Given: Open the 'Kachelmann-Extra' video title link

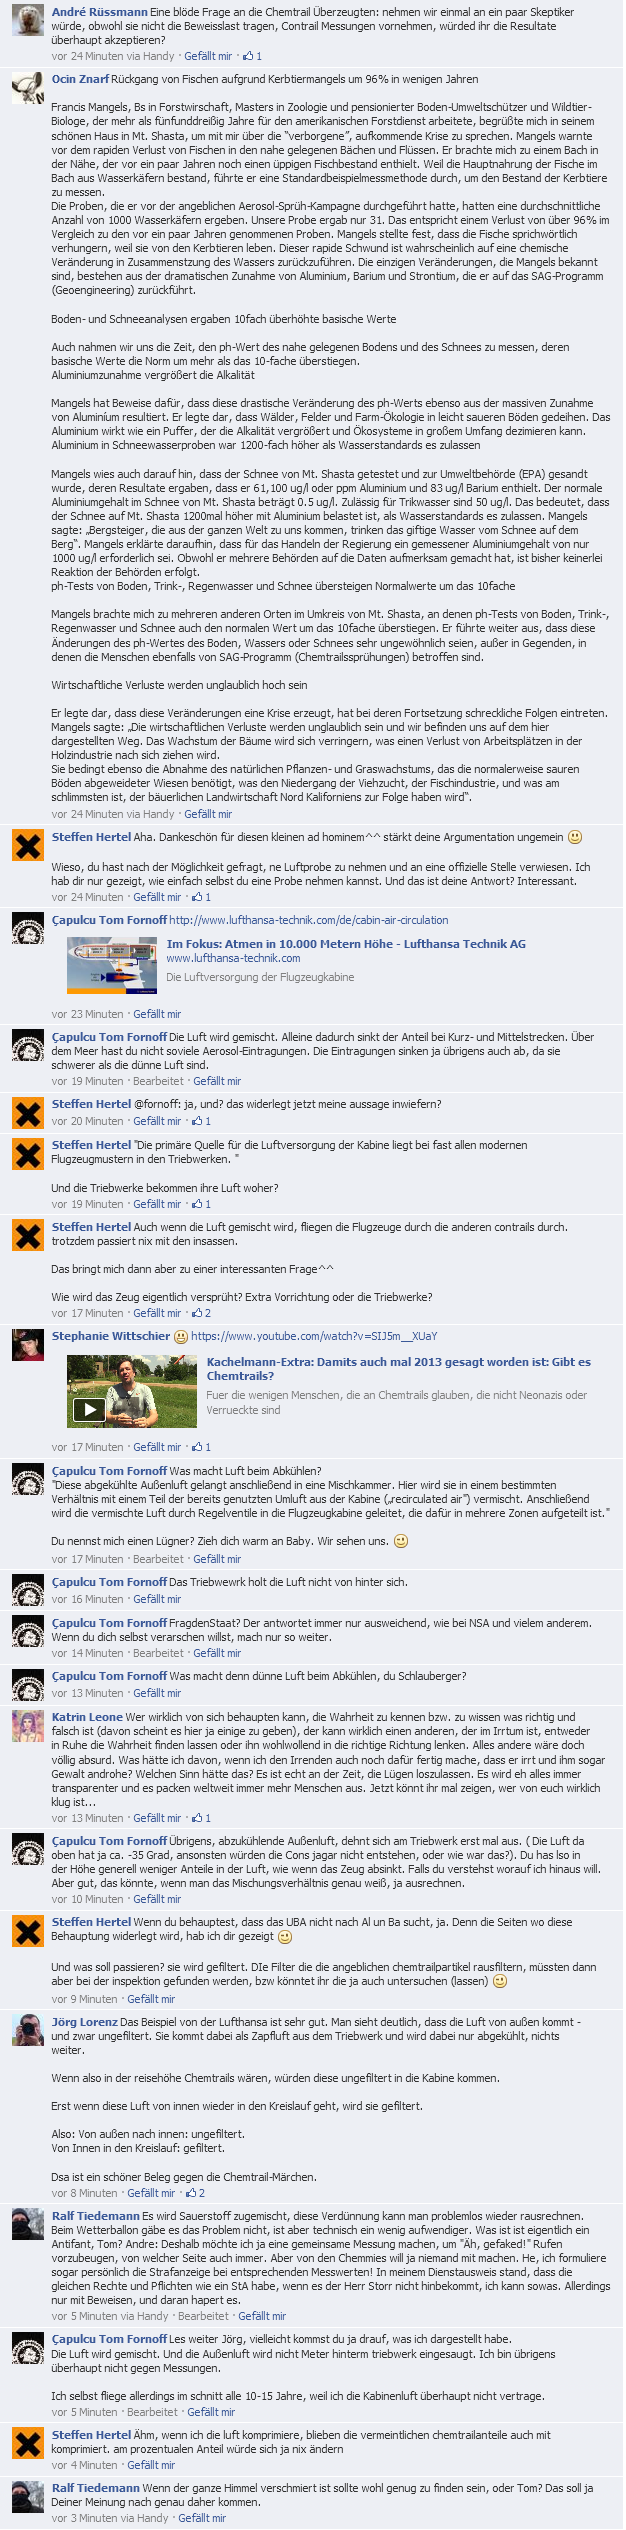Looking at the screenshot, I should pyautogui.click(x=399, y=1369).
